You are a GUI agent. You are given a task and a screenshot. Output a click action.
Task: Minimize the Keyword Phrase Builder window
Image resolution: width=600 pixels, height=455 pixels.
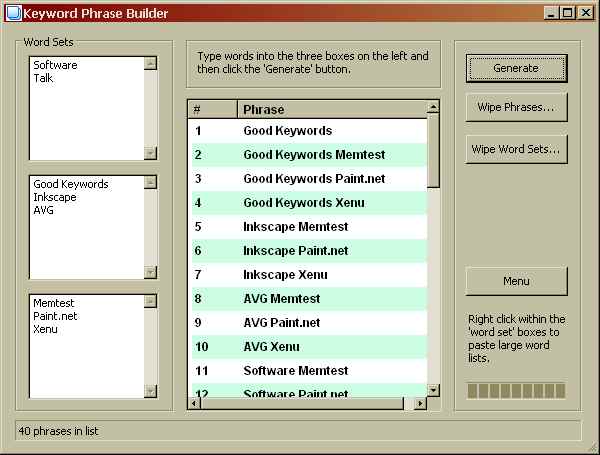(x=551, y=13)
